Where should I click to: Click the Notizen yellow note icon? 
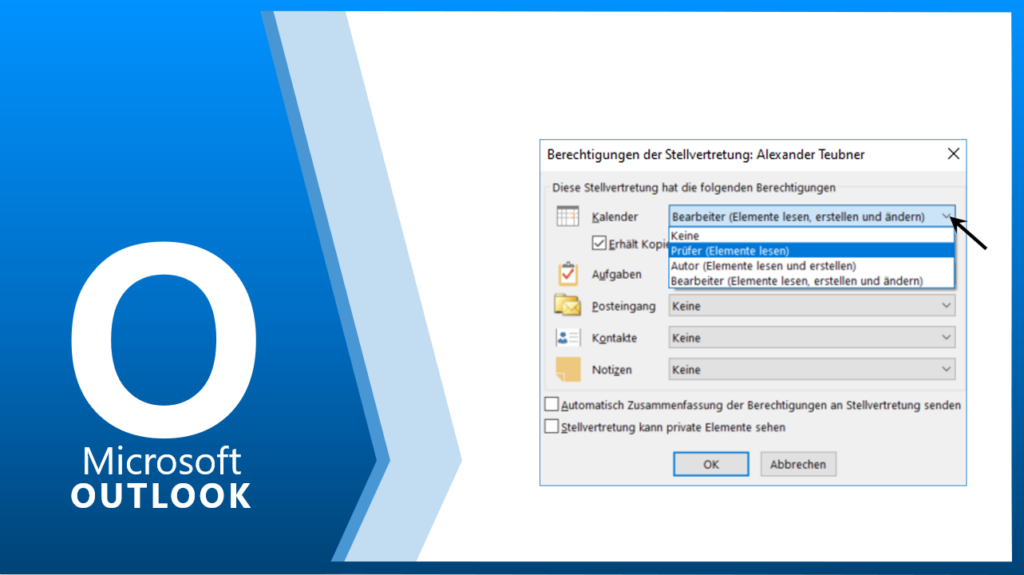pyautogui.click(x=568, y=369)
